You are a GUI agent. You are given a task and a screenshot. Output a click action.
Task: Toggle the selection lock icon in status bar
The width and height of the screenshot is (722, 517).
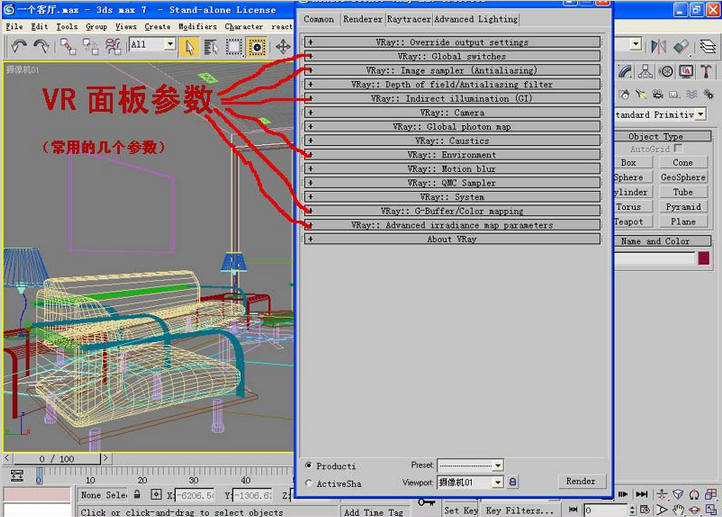[137, 494]
